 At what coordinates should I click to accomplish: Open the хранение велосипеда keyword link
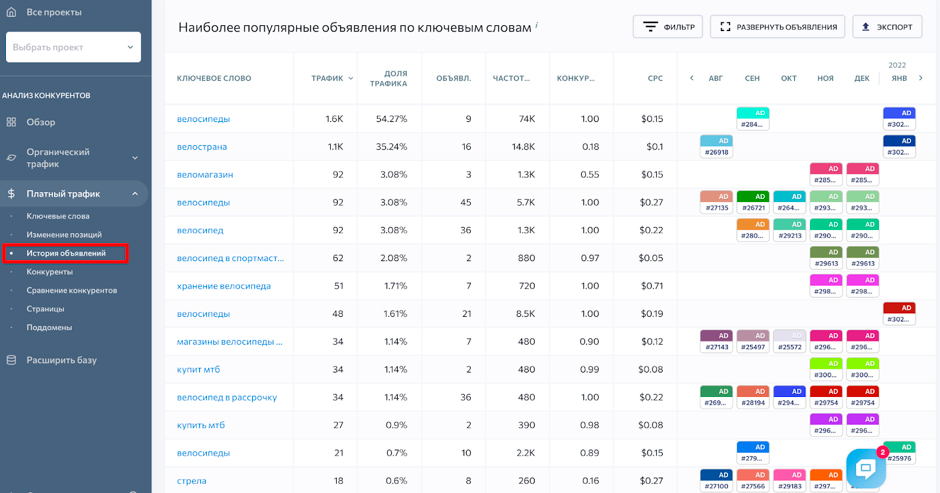(x=224, y=285)
